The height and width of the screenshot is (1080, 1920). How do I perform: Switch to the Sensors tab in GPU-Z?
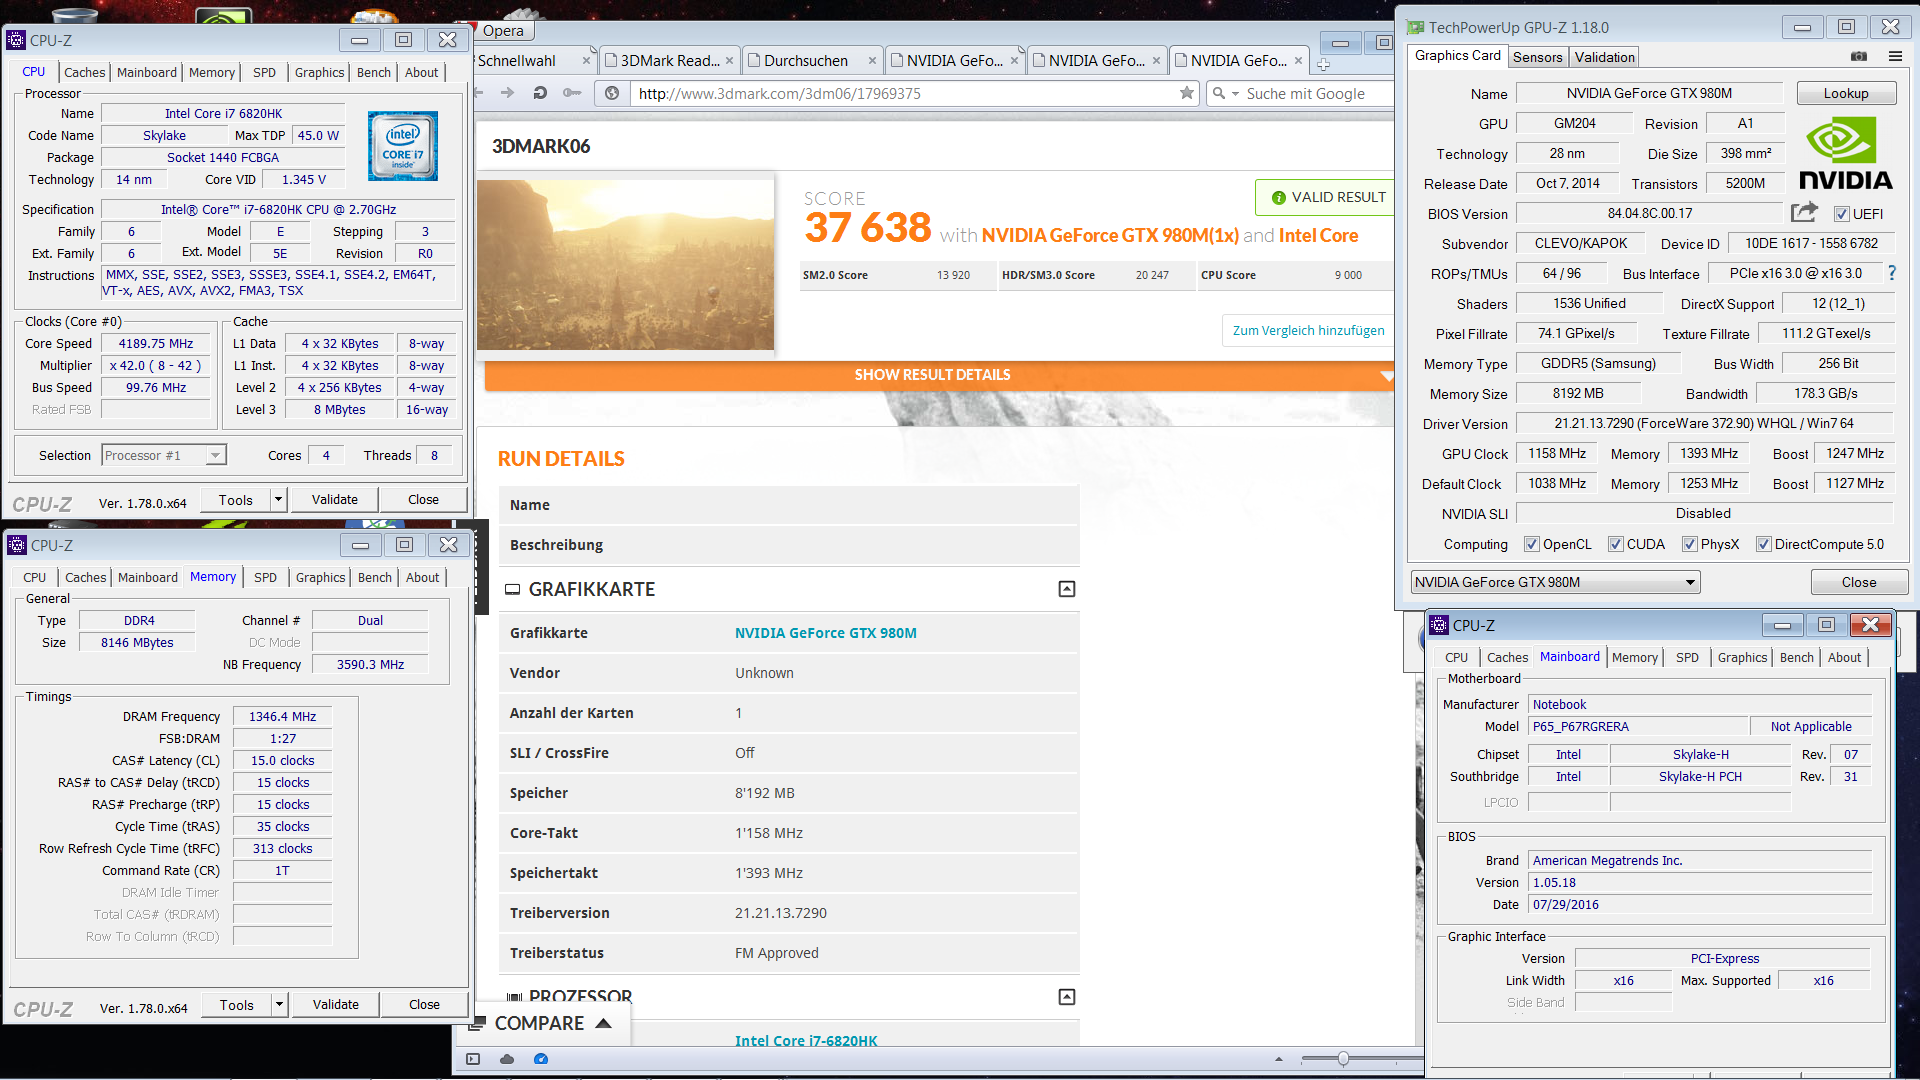point(1537,57)
